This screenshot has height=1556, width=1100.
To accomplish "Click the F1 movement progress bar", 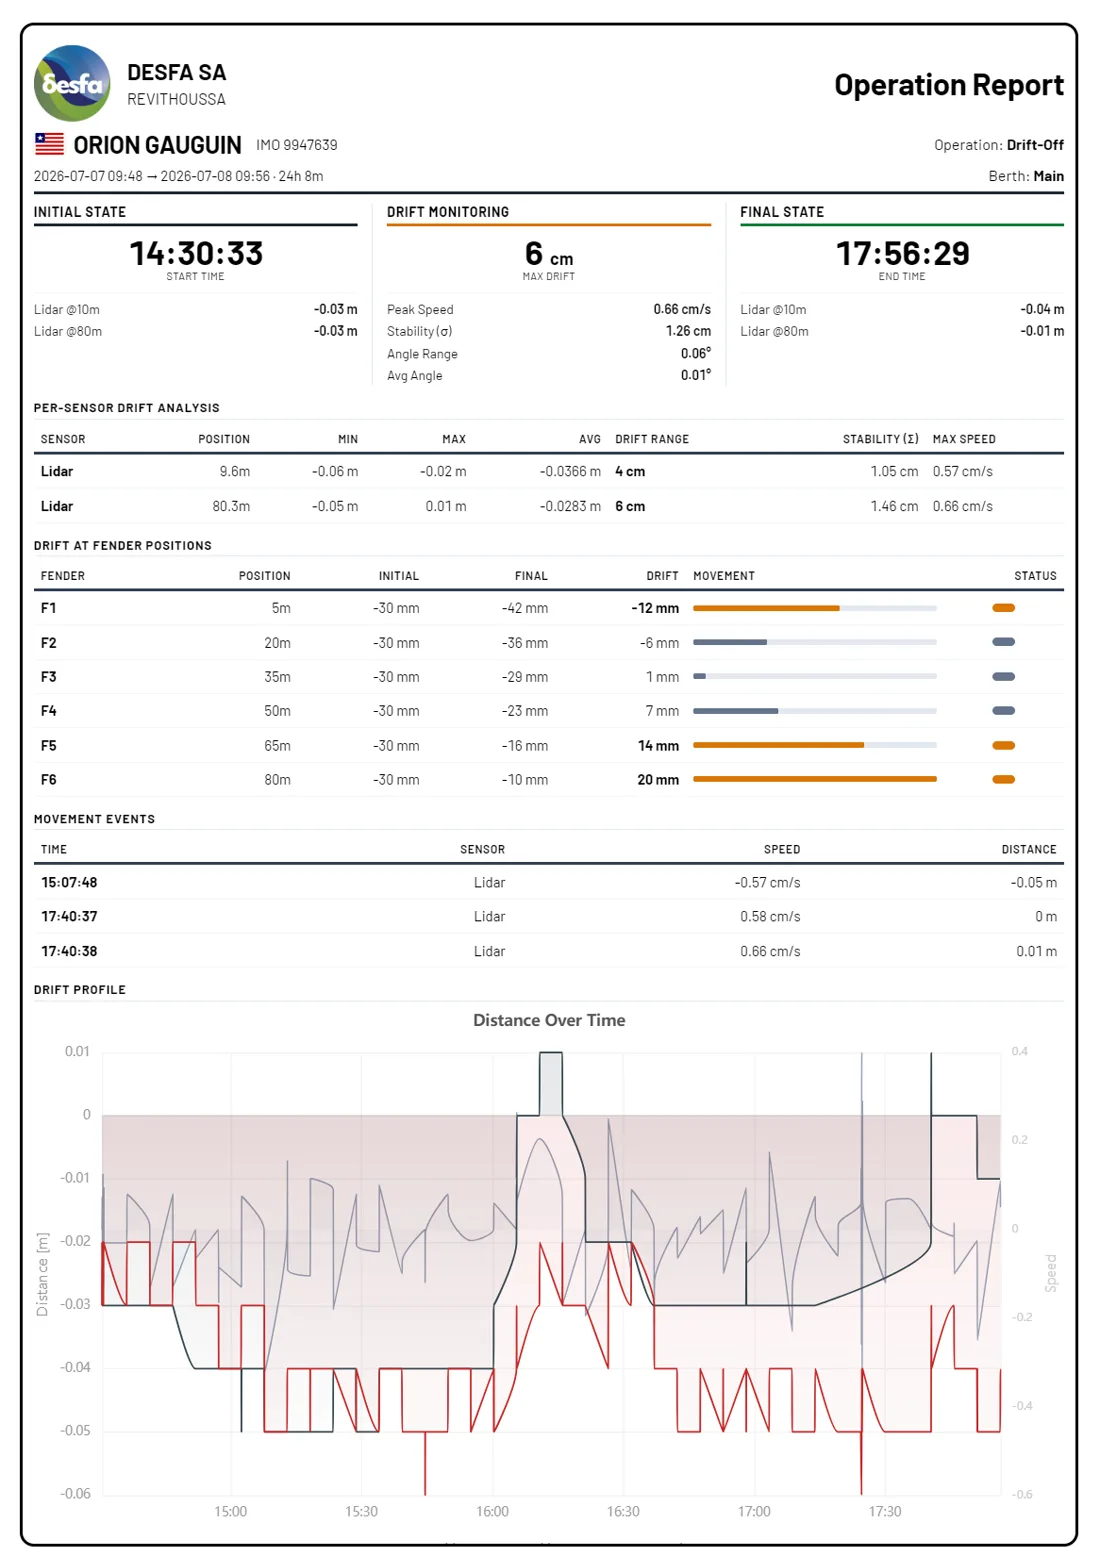I will click(x=815, y=608).
